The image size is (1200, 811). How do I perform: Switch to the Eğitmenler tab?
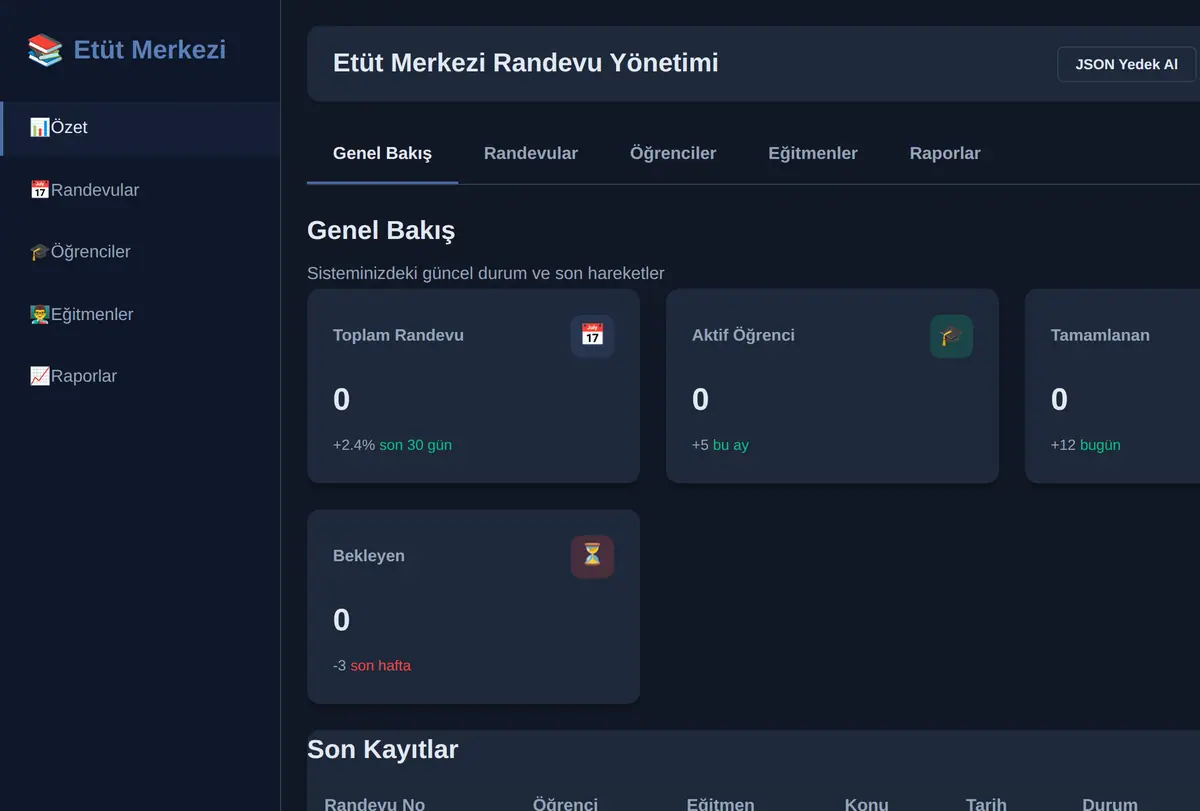(x=813, y=154)
